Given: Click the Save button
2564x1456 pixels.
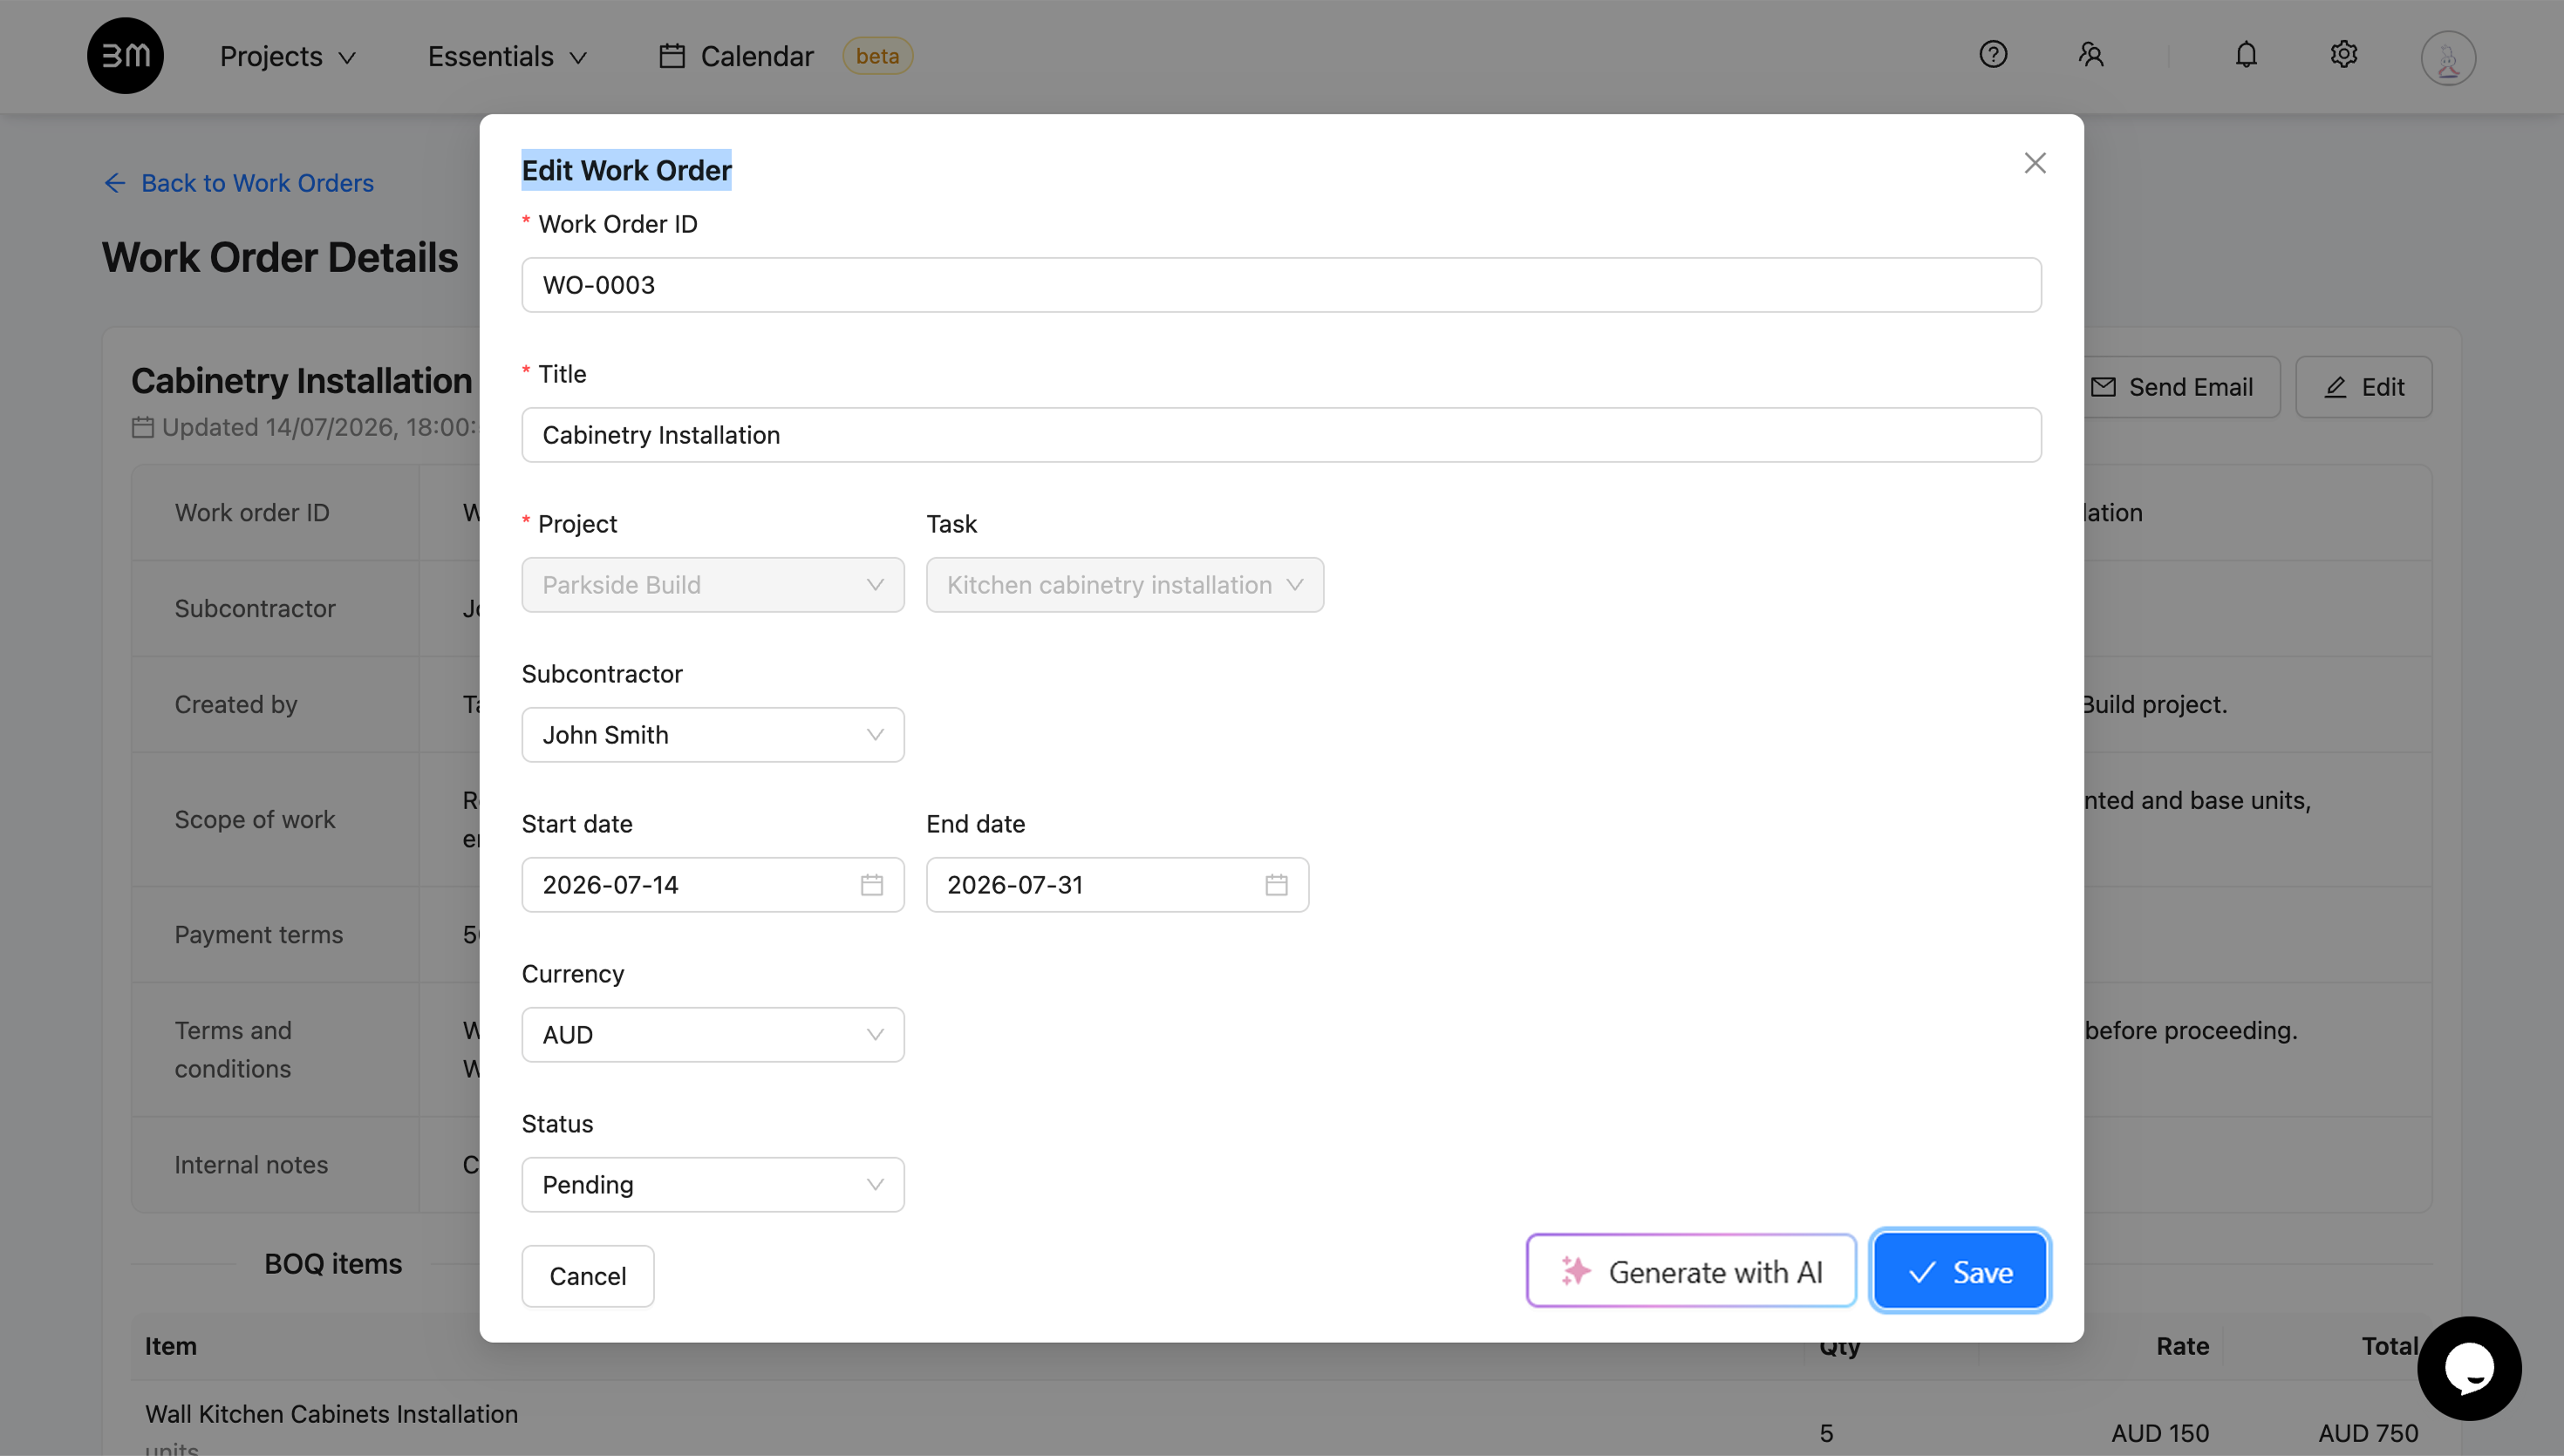Looking at the screenshot, I should point(1960,1271).
